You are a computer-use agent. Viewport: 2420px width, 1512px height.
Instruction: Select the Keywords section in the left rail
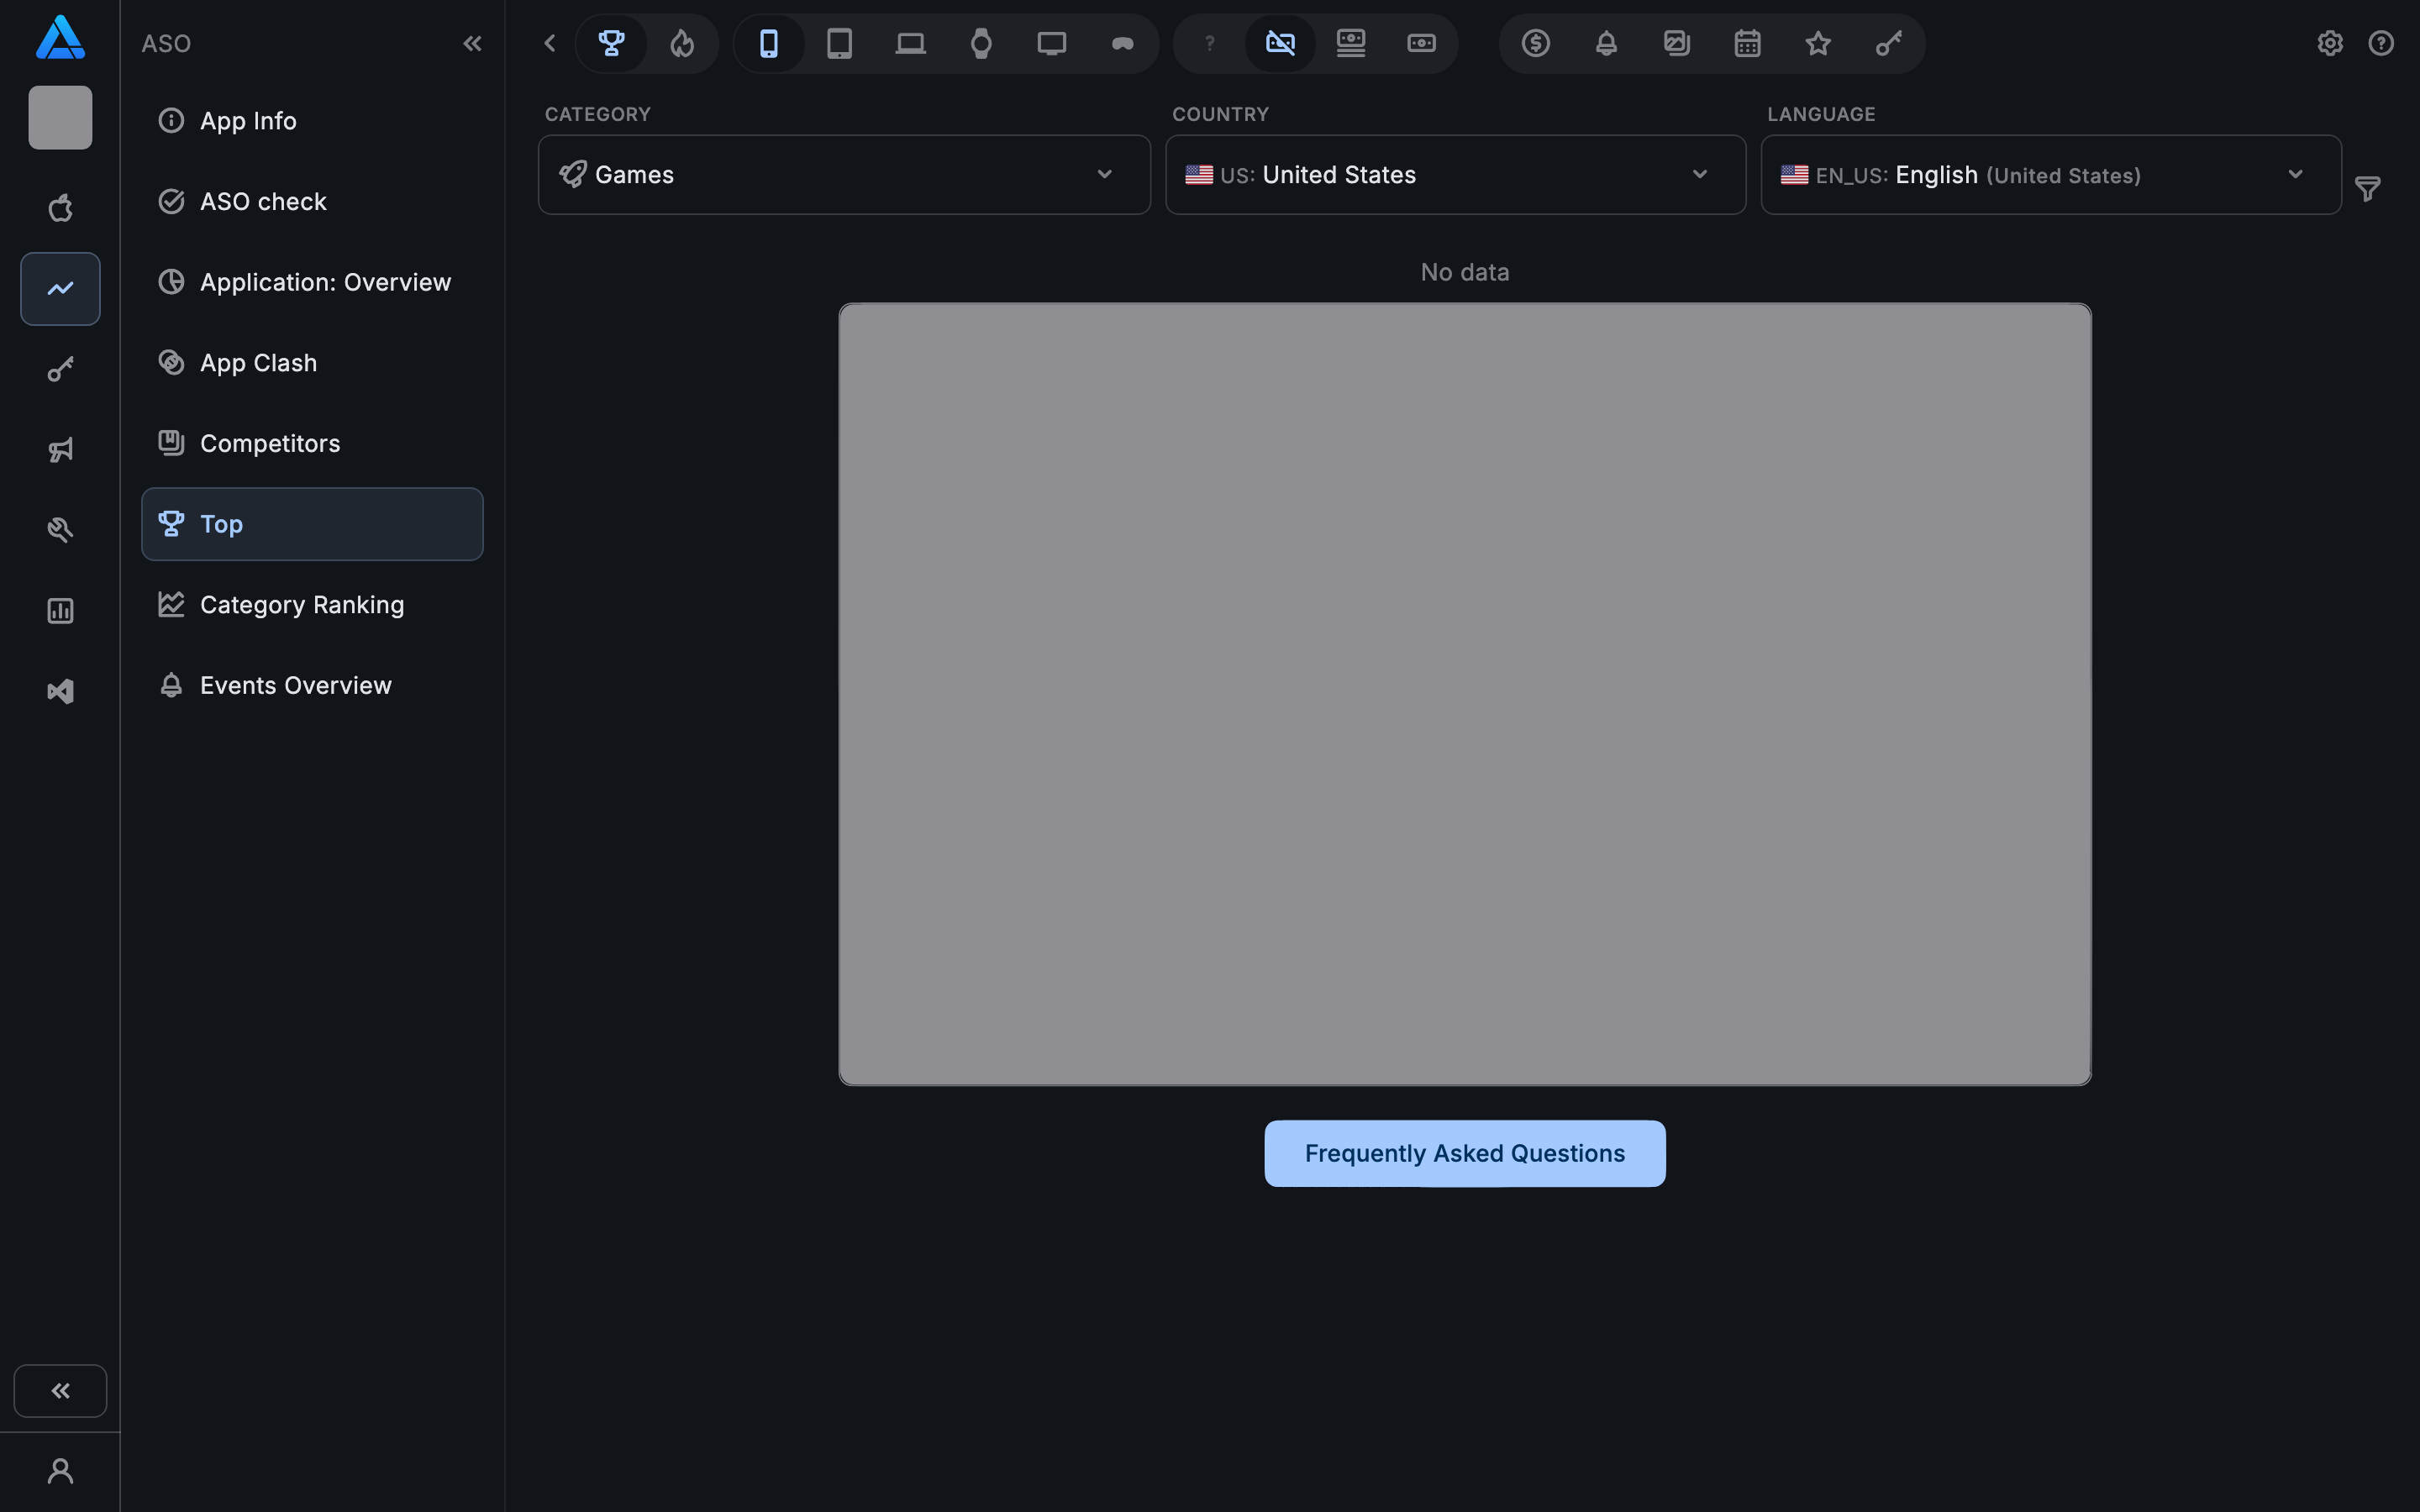(60, 369)
